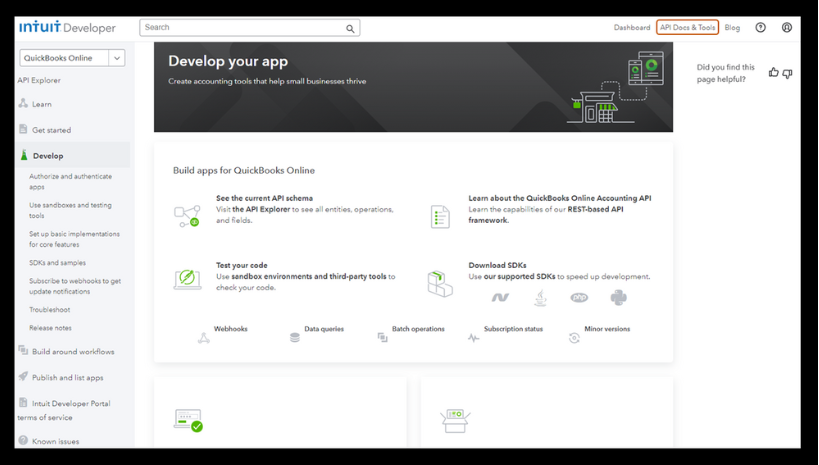The width and height of the screenshot is (819, 465).
Task: Click the Test your code laptop icon
Action: click(188, 280)
